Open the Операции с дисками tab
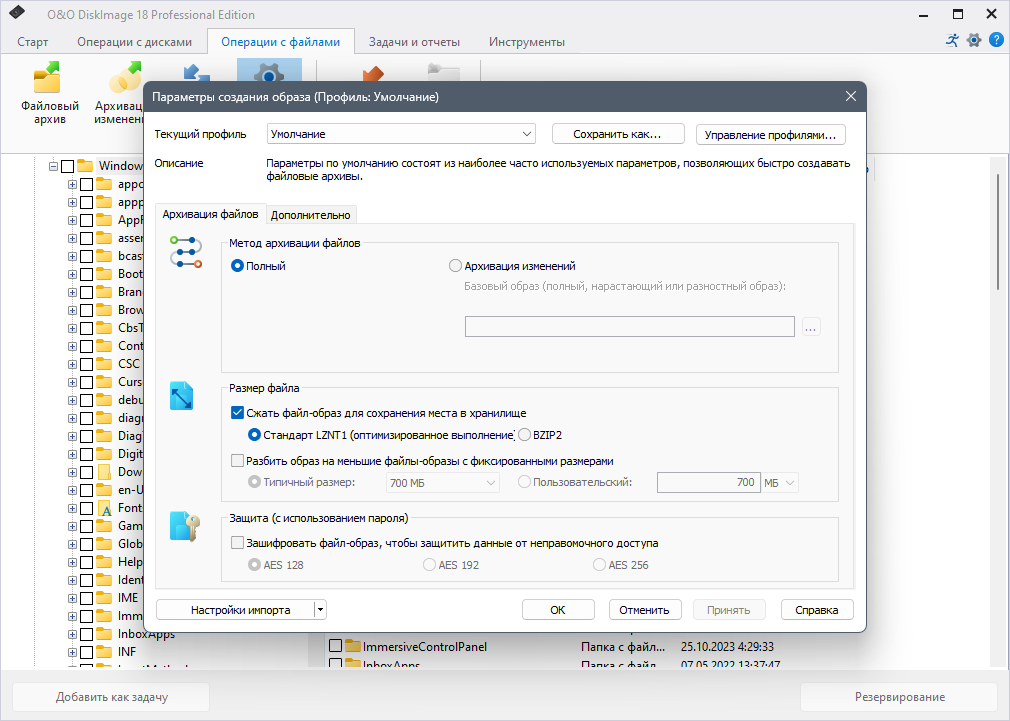 pyautogui.click(x=135, y=42)
